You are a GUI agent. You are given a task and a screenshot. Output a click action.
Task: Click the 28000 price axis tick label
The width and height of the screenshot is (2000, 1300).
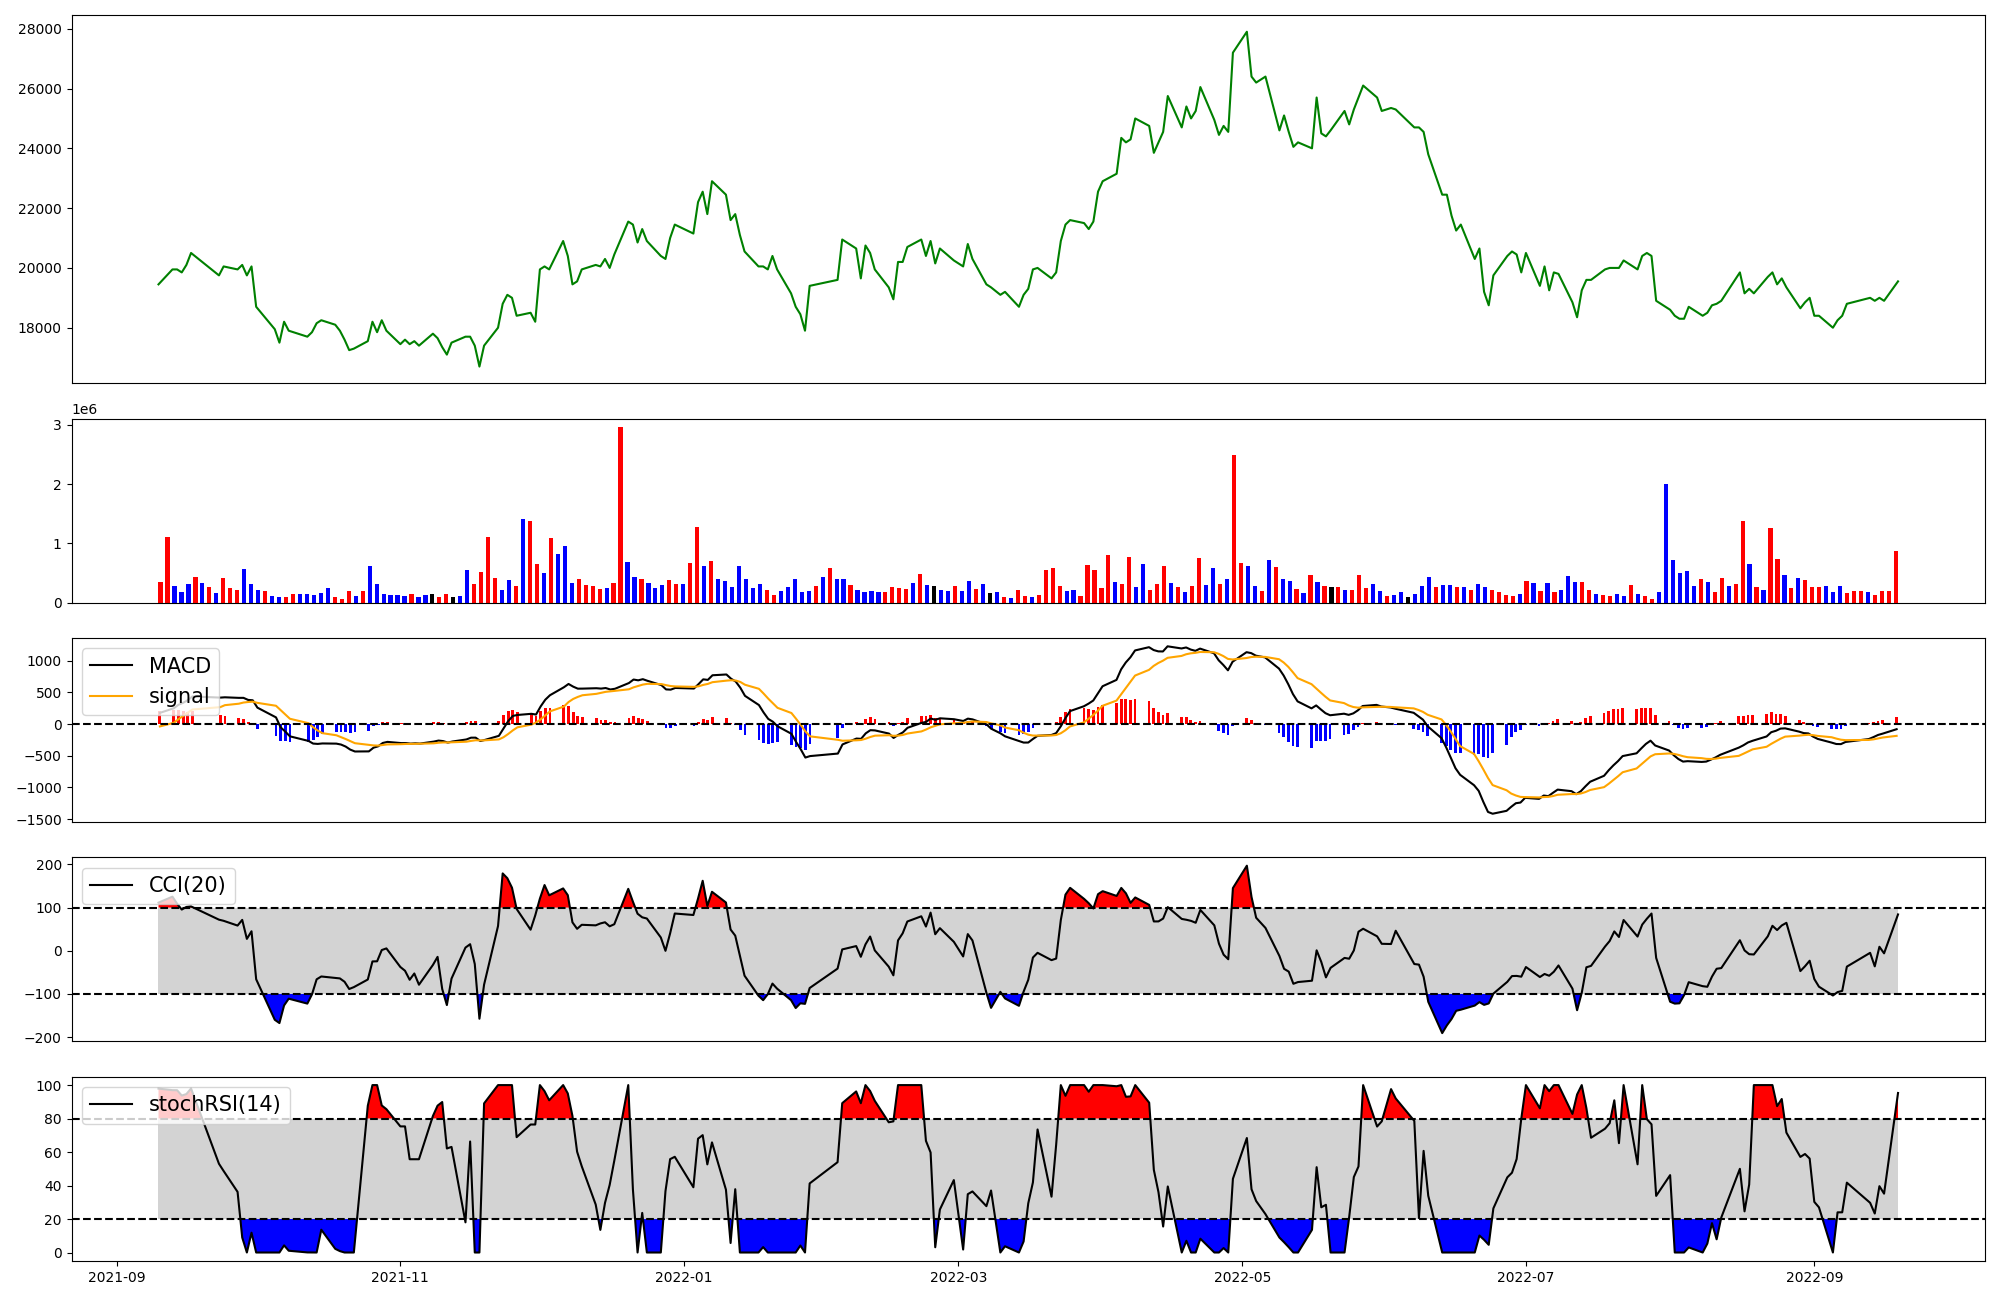tap(39, 29)
